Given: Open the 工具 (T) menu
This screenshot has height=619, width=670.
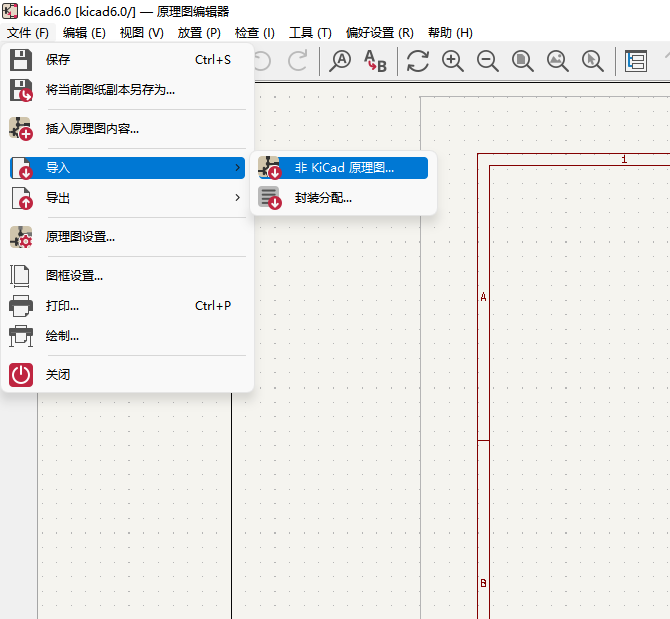Looking at the screenshot, I should 310,33.
